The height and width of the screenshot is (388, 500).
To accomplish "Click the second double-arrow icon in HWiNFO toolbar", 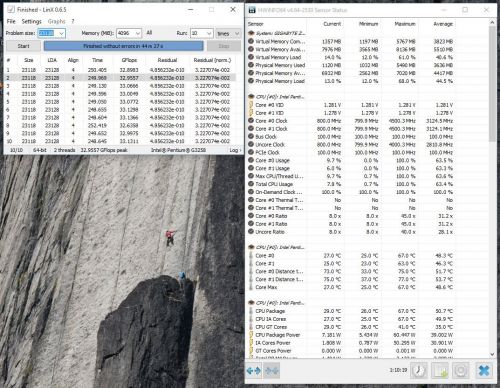I will pyautogui.click(x=272, y=370).
